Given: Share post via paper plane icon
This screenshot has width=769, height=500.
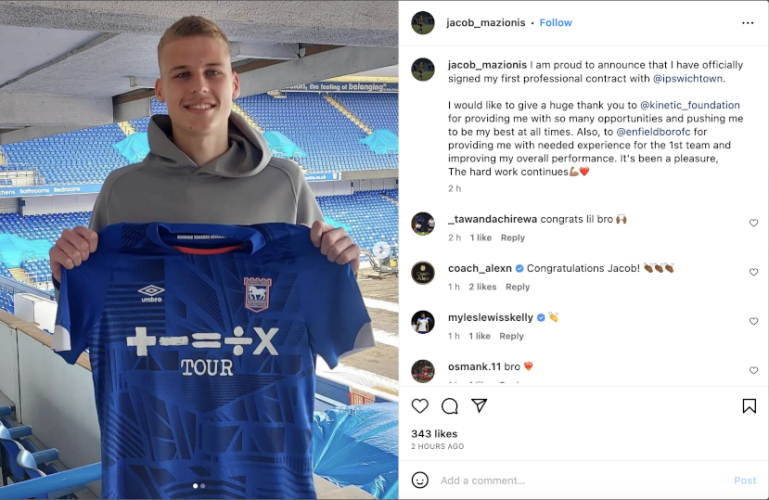Looking at the screenshot, I should click(479, 405).
